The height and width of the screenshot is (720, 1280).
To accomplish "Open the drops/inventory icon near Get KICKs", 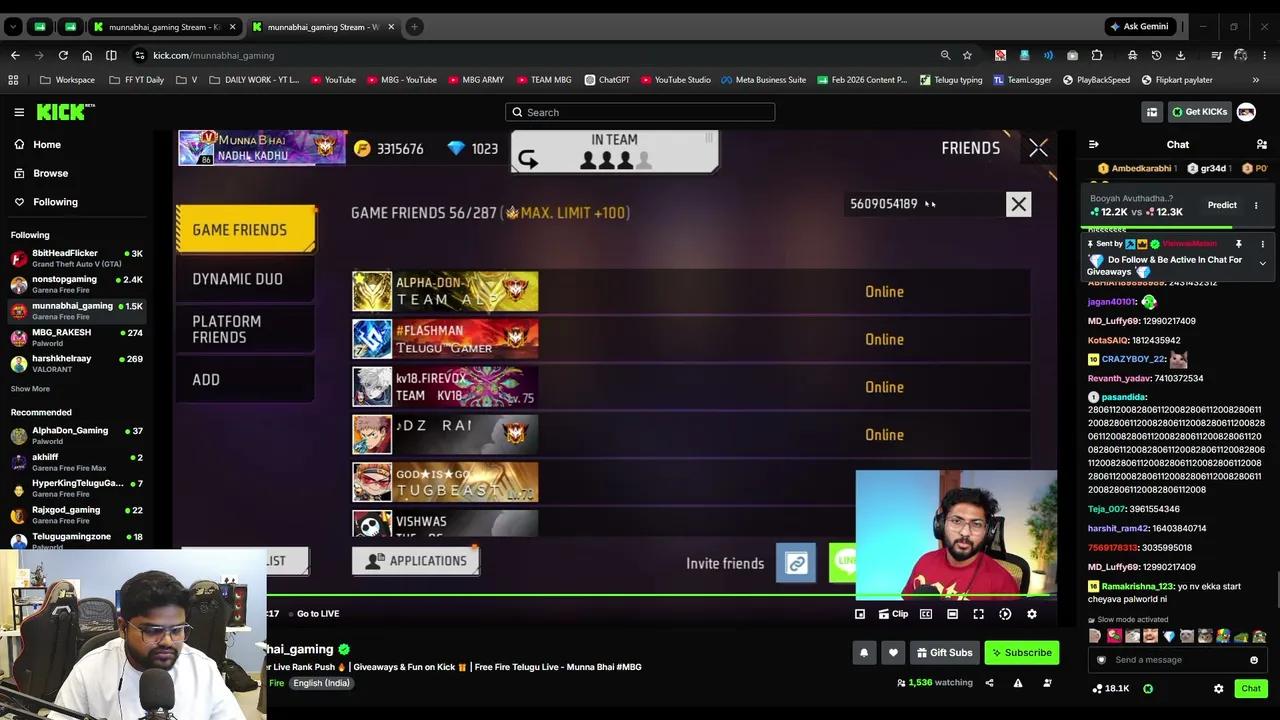I will (1152, 112).
